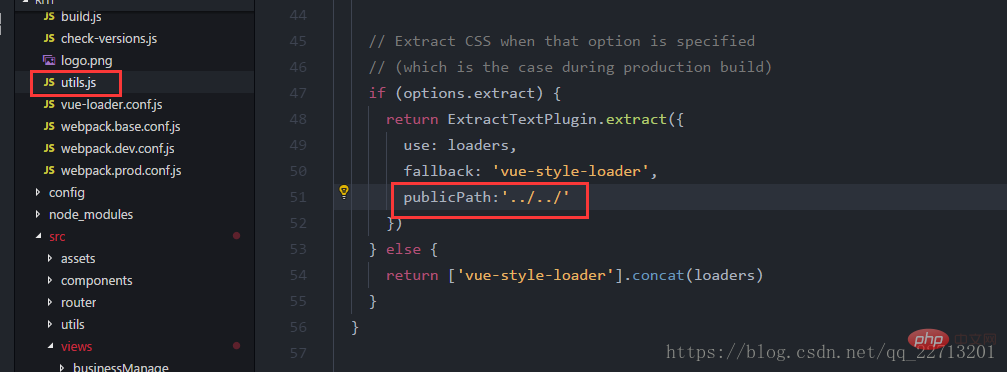This screenshot has height=372, width=1007.
Task: Click the lightbulb quick-fix icon
Action: [x=344, y=191]
